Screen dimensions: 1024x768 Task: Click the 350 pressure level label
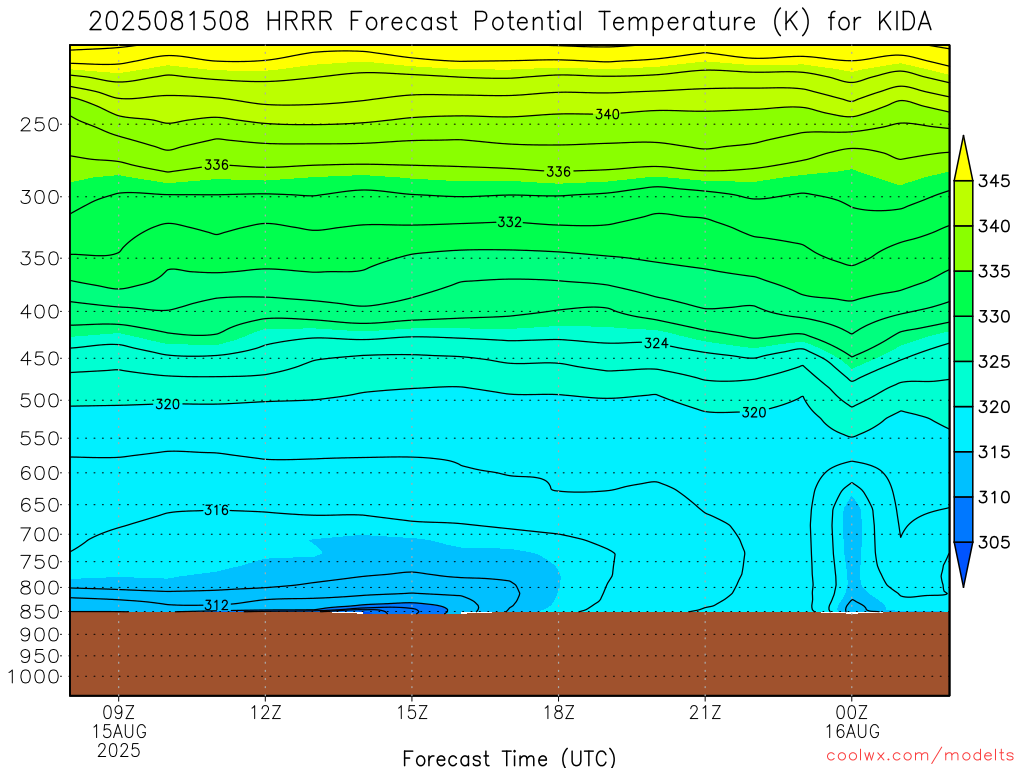(40, 259)
